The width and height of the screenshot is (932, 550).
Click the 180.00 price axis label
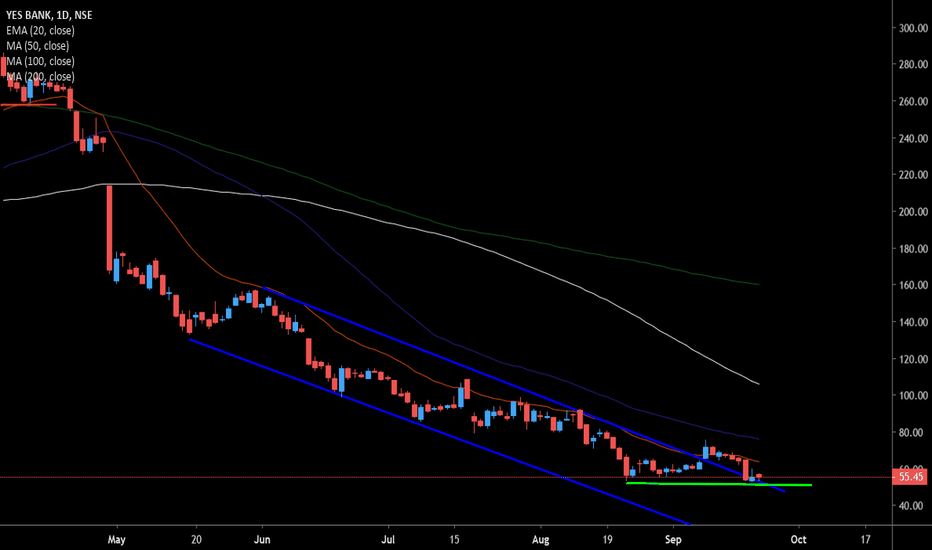tap(913, 249)
